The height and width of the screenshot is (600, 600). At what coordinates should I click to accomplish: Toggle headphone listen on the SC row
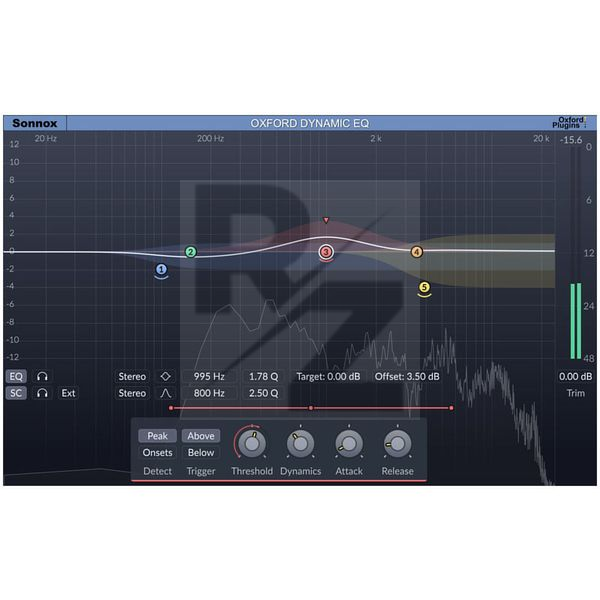pos(42,393)
